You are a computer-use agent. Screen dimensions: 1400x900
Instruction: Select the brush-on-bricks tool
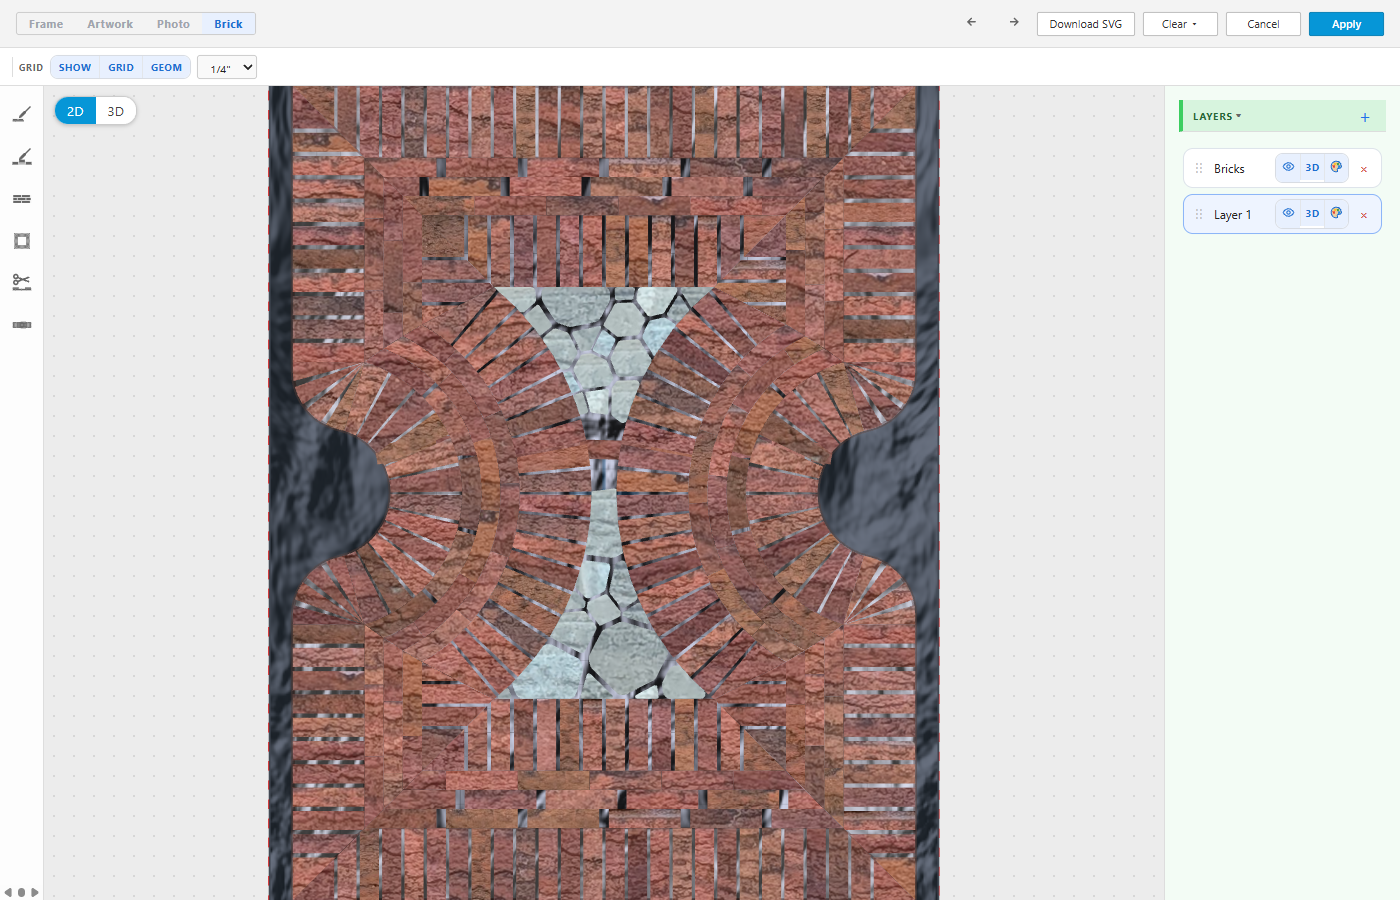(22, 157)
